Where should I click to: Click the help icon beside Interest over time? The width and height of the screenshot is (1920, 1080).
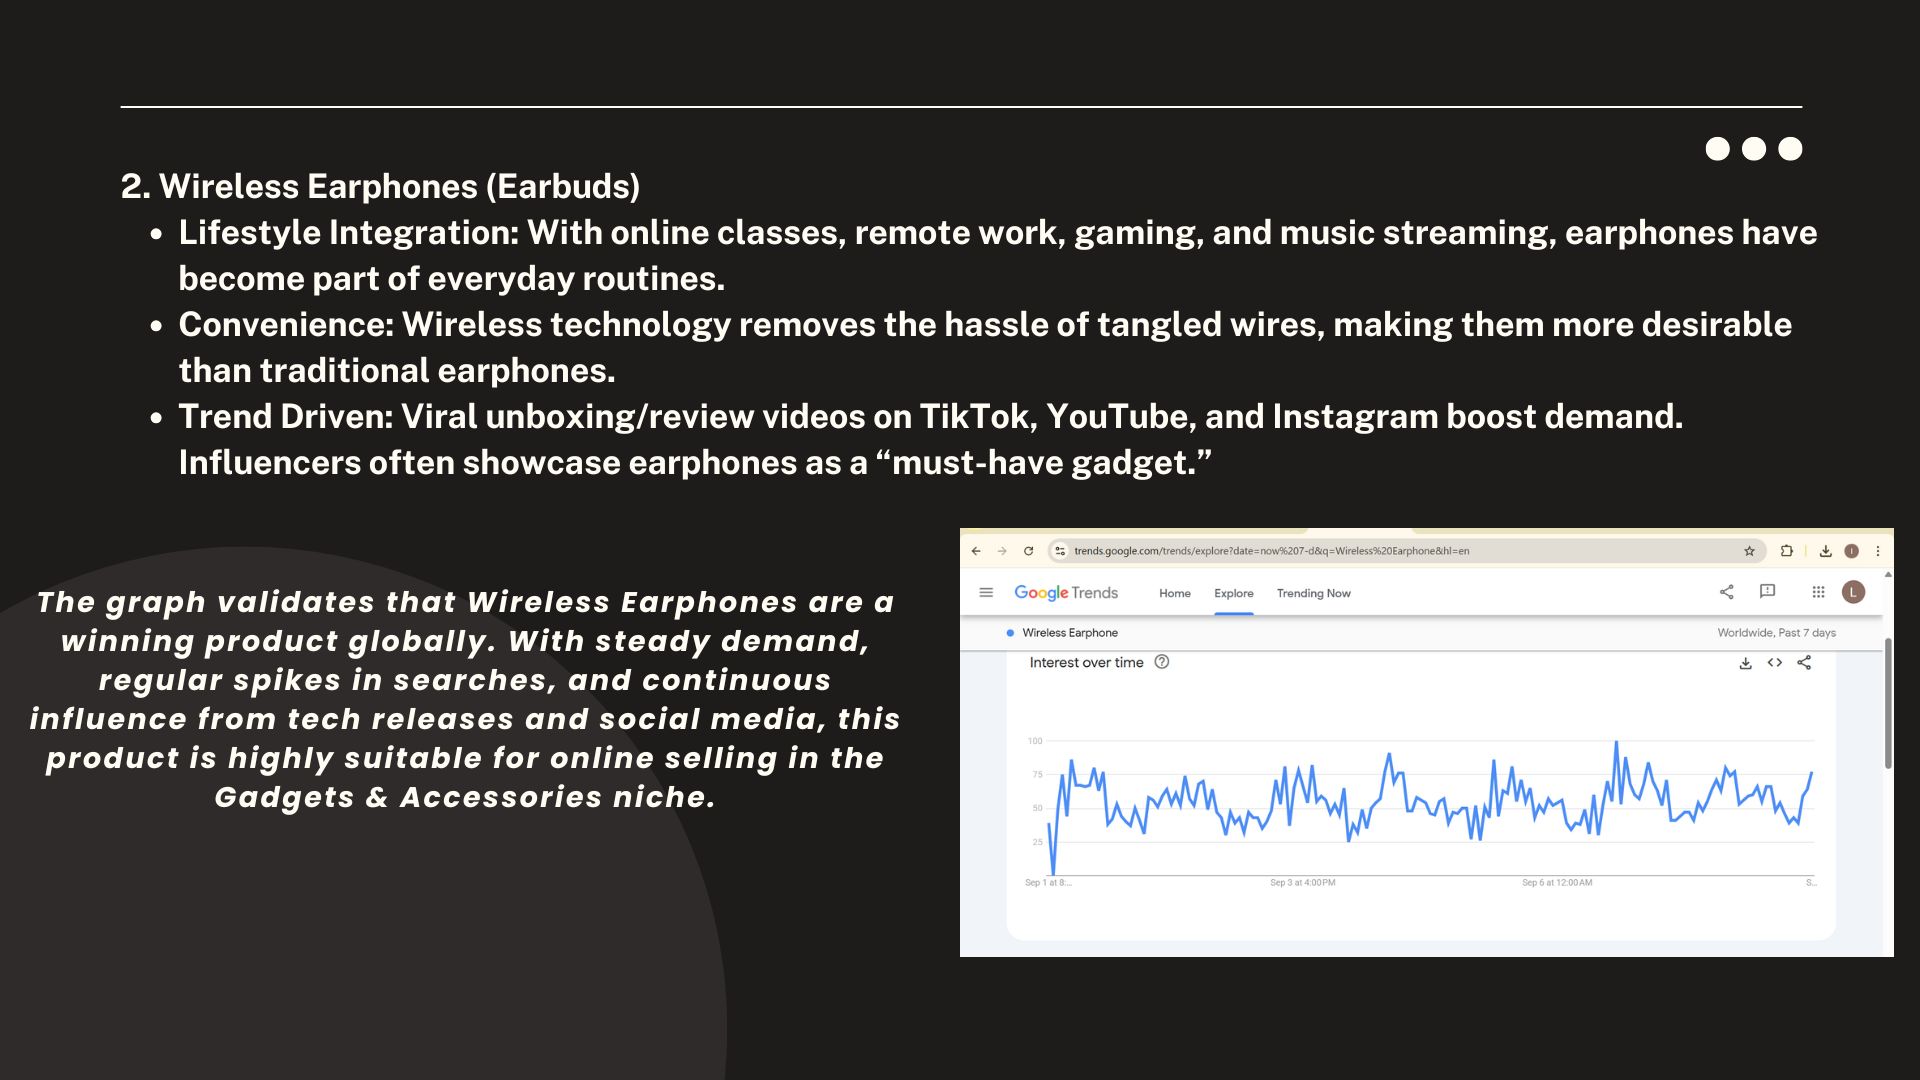[x=1162, y=662]
